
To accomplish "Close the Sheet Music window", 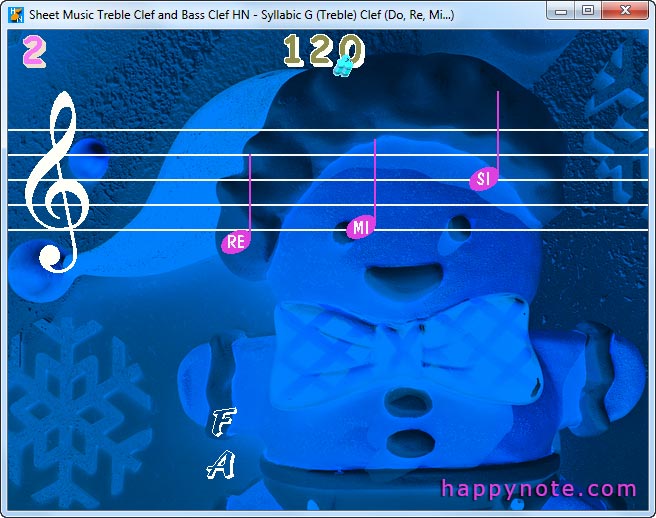I will click(625, 10).
